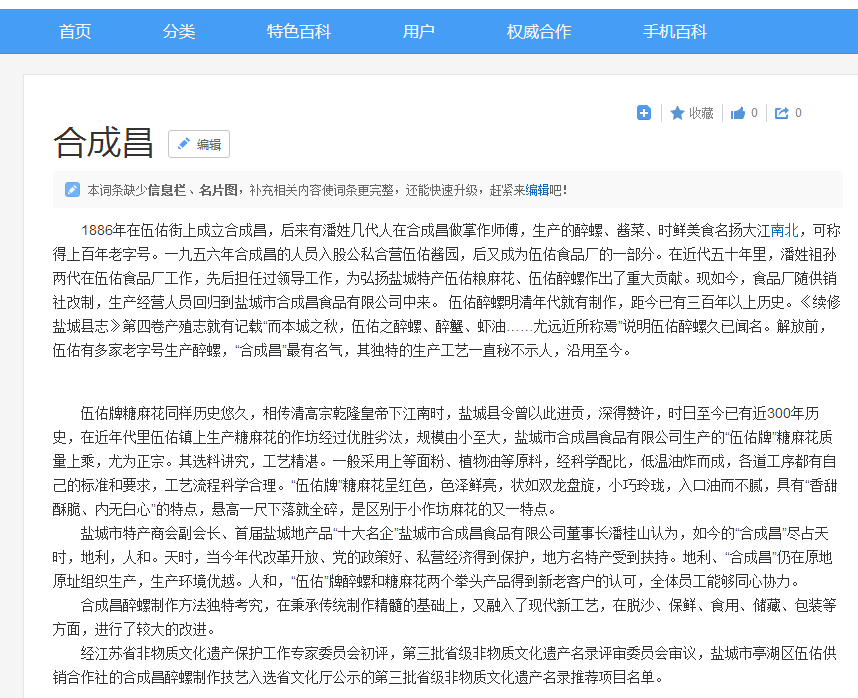Open the 首页 navigation item
Screen dimensions: 858x698
click(75, 32)
